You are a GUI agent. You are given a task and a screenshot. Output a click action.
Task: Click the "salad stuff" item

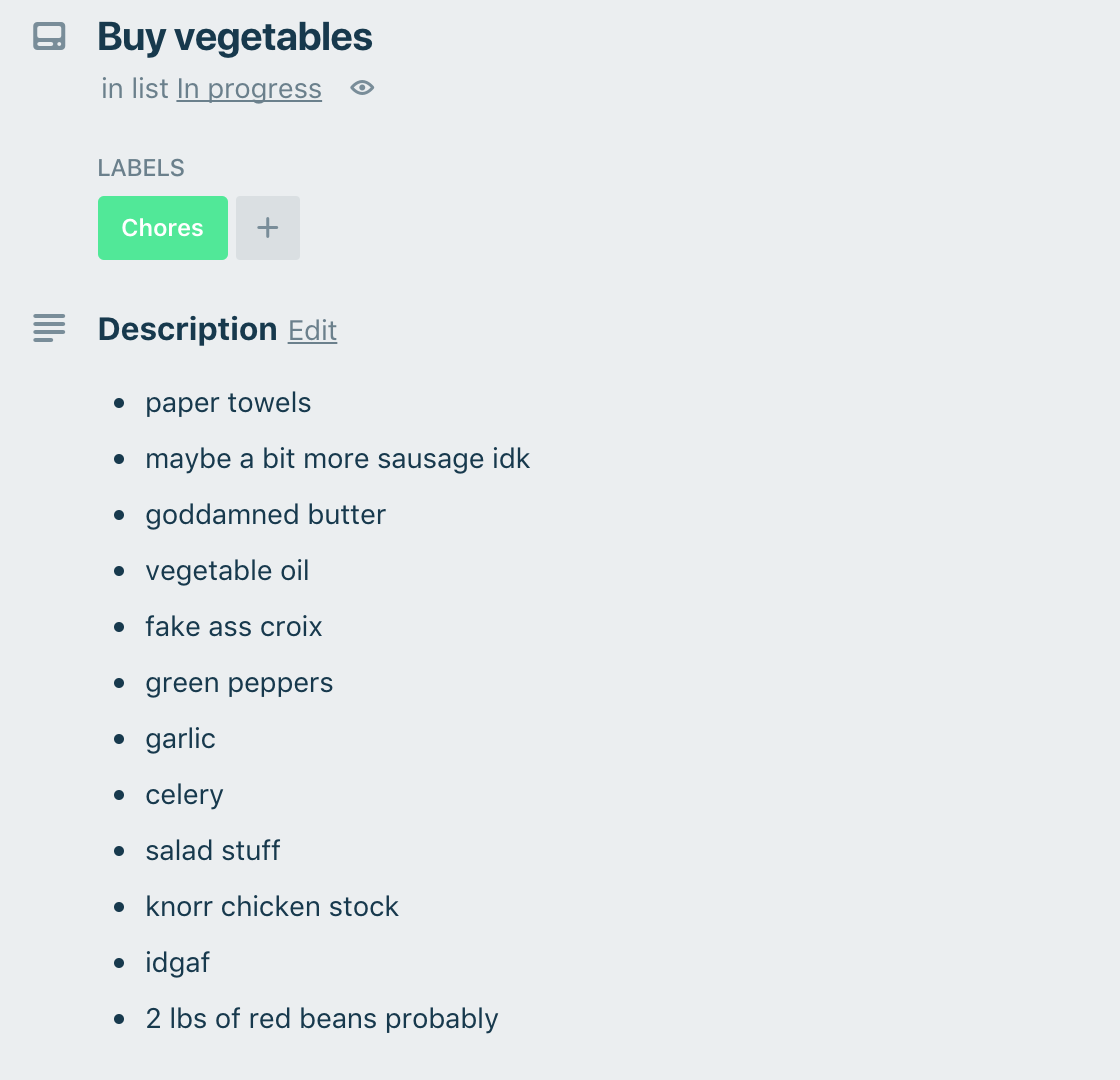[x=212, y=851]
